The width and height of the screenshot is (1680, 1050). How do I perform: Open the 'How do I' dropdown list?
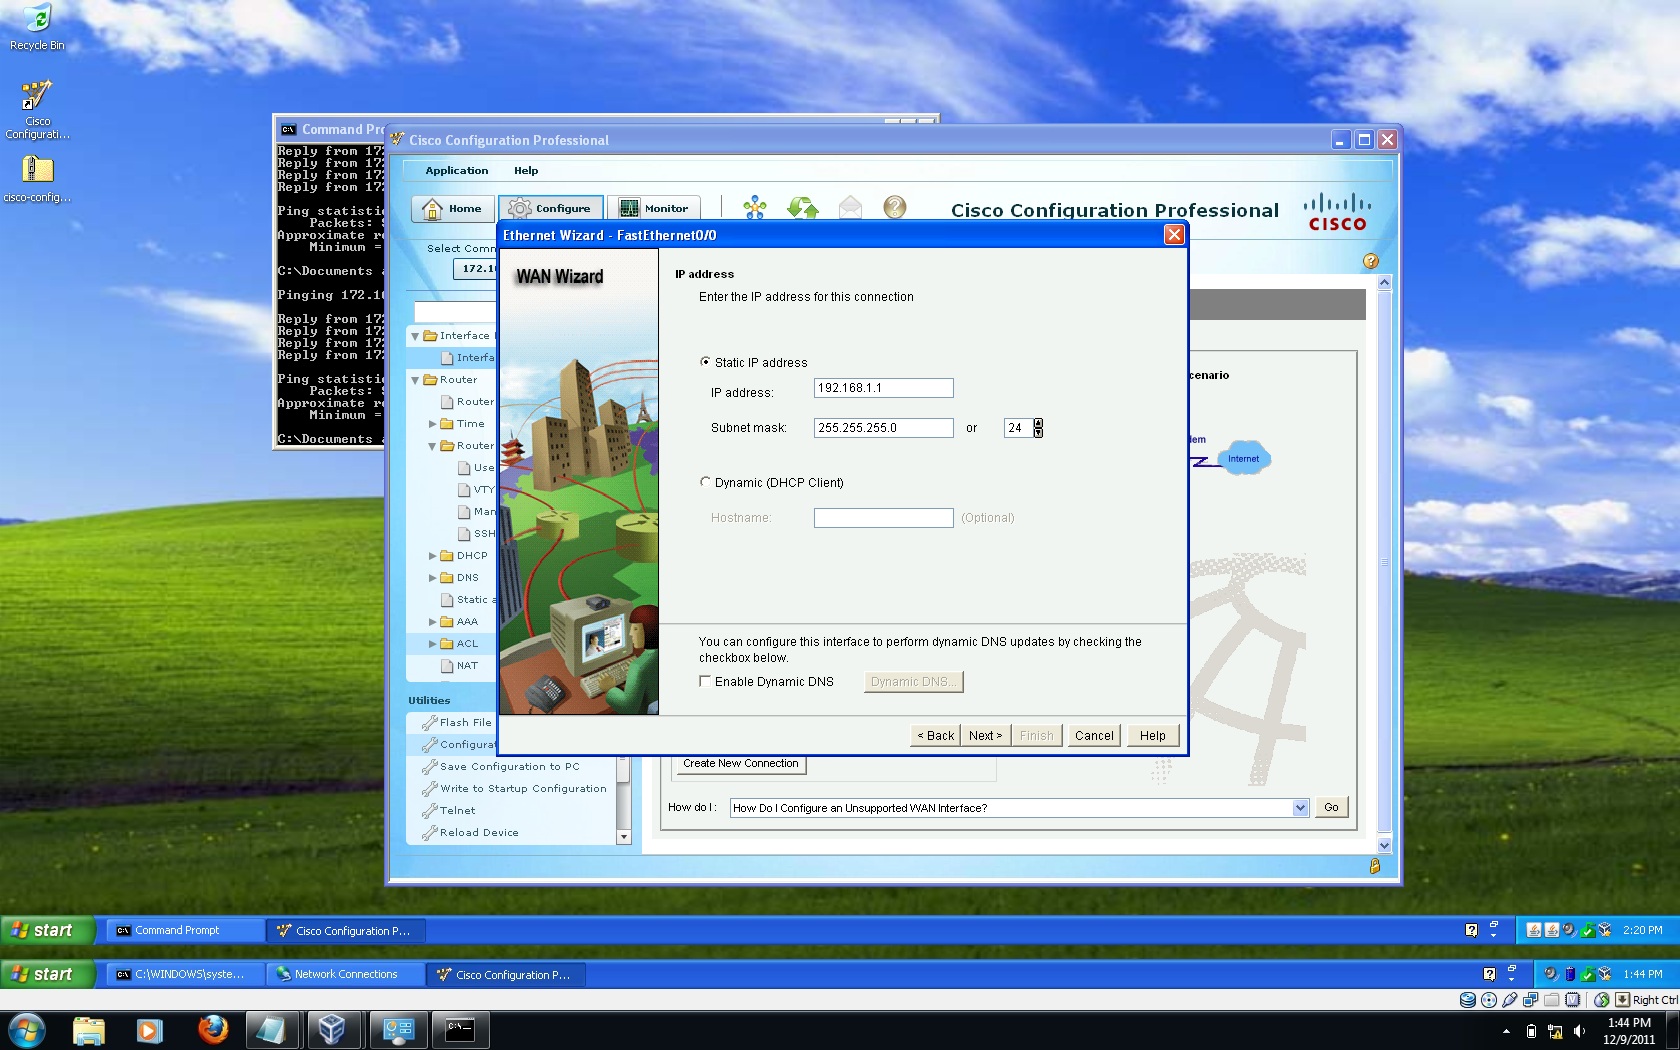tap(1300, 808)
